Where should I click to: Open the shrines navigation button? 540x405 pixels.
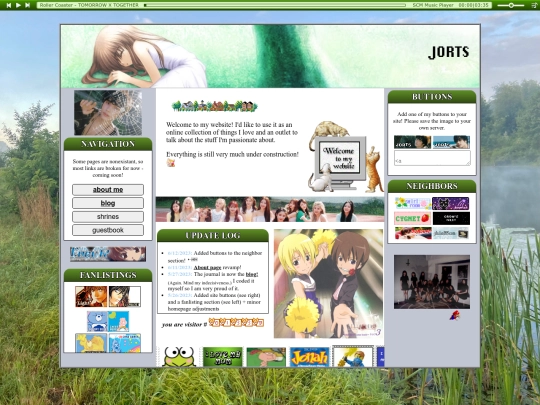click(108, 217)
